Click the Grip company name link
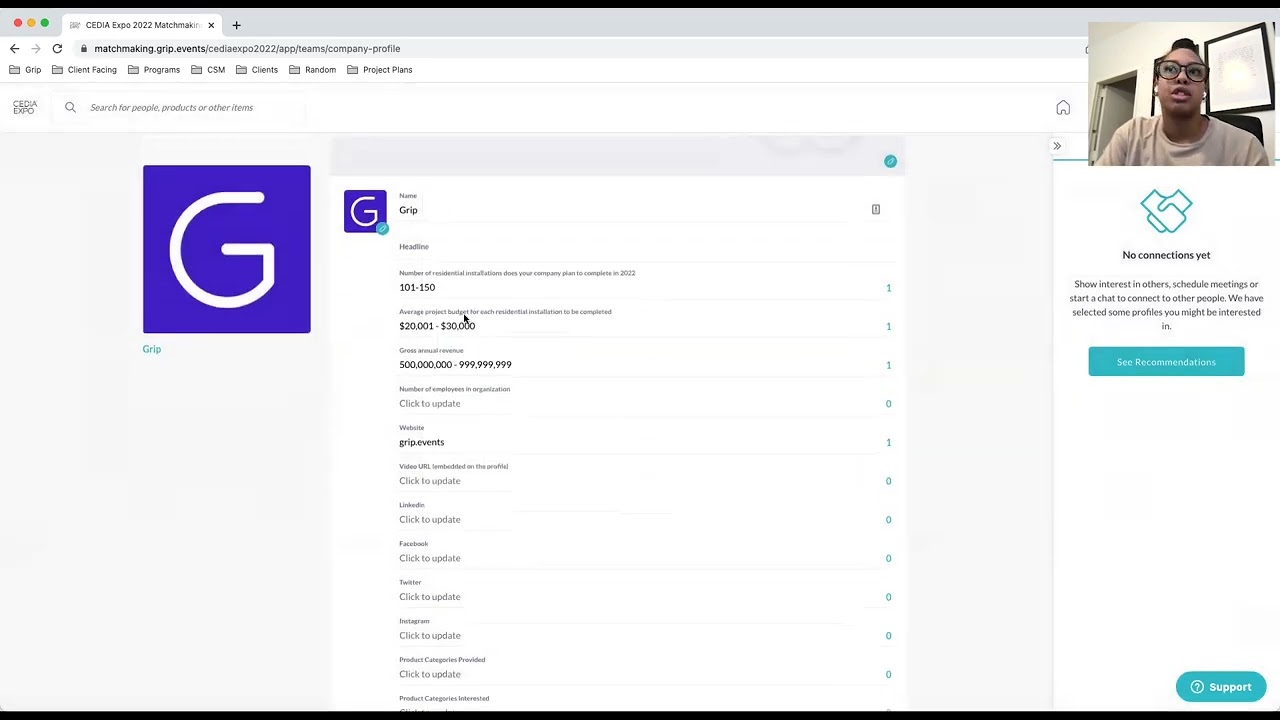The image size is (1280, 720). pos(151,349)
